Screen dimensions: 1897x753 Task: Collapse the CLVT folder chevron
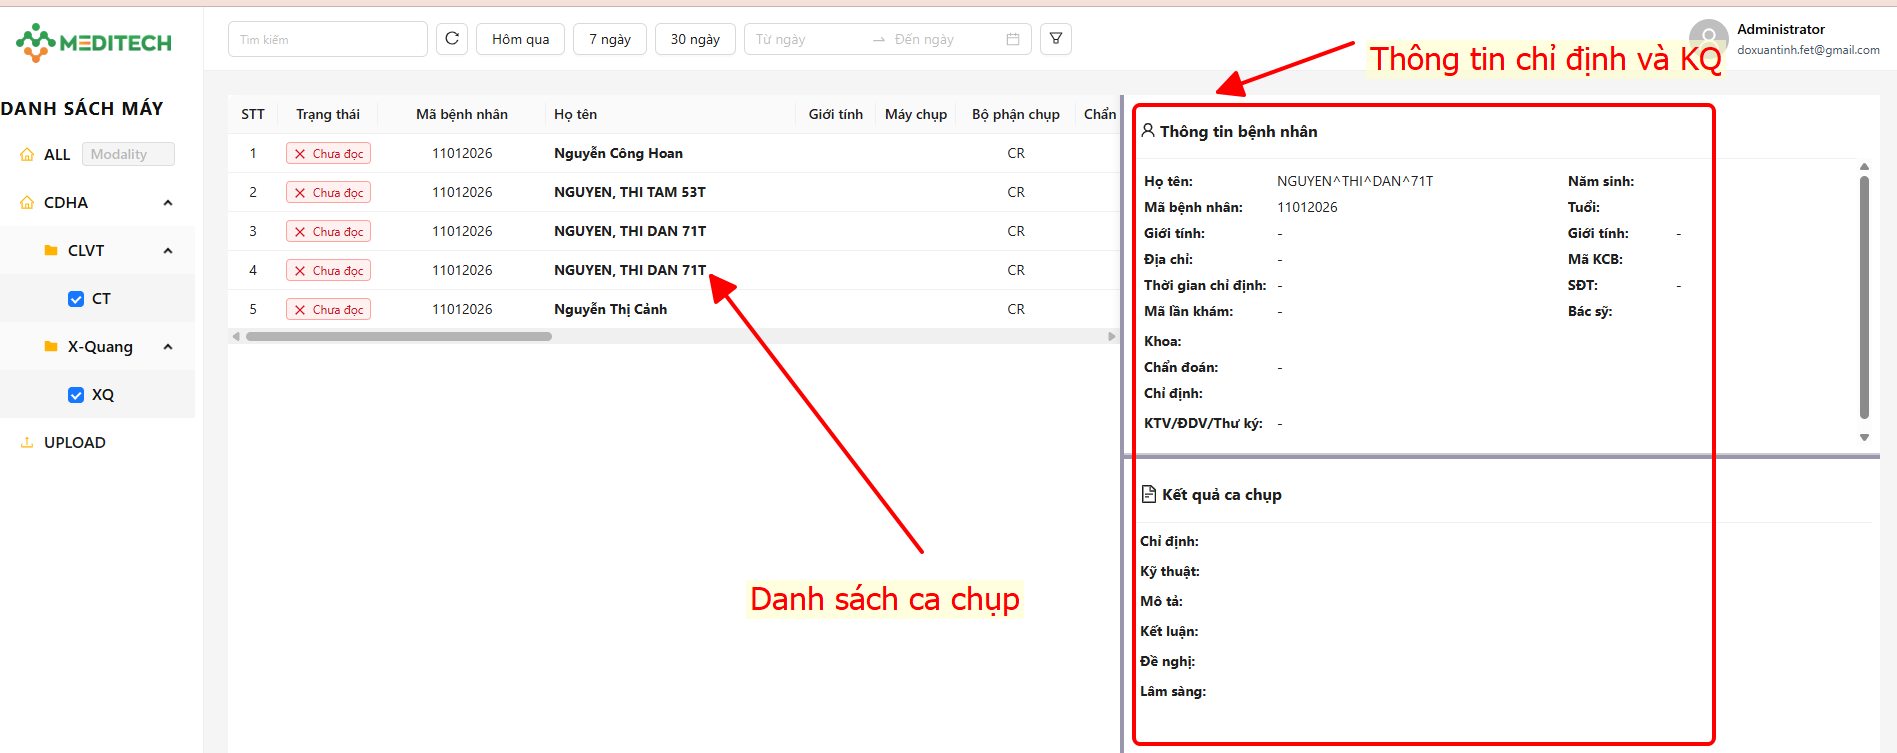168,250
